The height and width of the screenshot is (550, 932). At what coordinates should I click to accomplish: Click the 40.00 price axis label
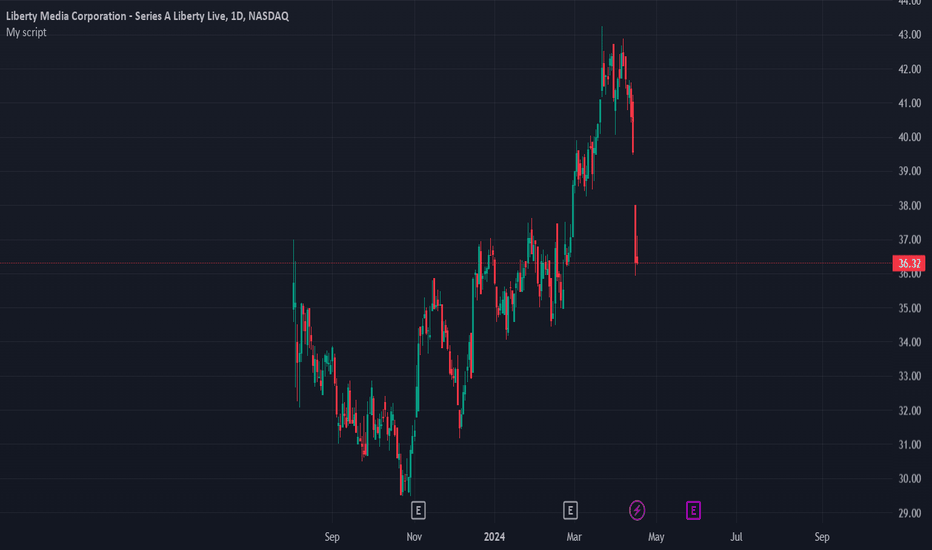[909, 137]
